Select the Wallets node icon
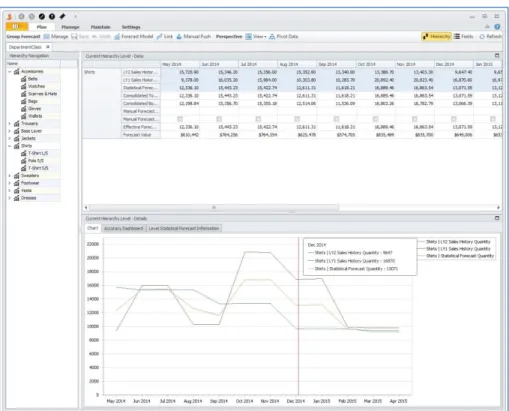 (x=24, y=116)
